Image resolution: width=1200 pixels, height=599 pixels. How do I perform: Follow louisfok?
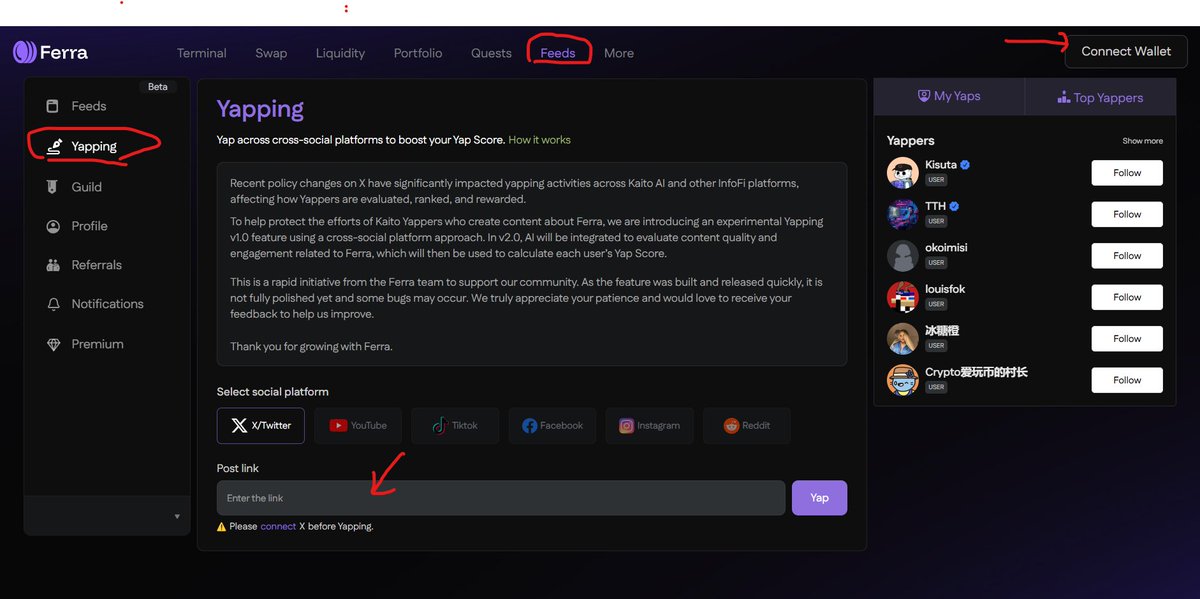[x=1127, y=297]
